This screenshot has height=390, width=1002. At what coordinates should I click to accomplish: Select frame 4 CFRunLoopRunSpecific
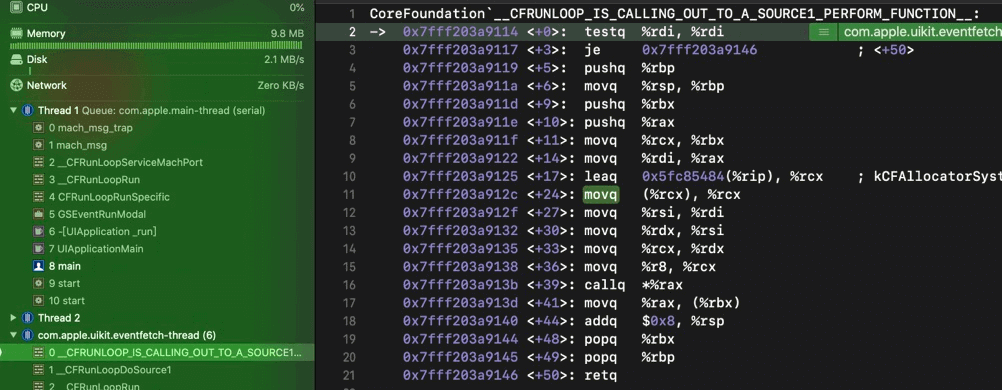tap(157, 197)
